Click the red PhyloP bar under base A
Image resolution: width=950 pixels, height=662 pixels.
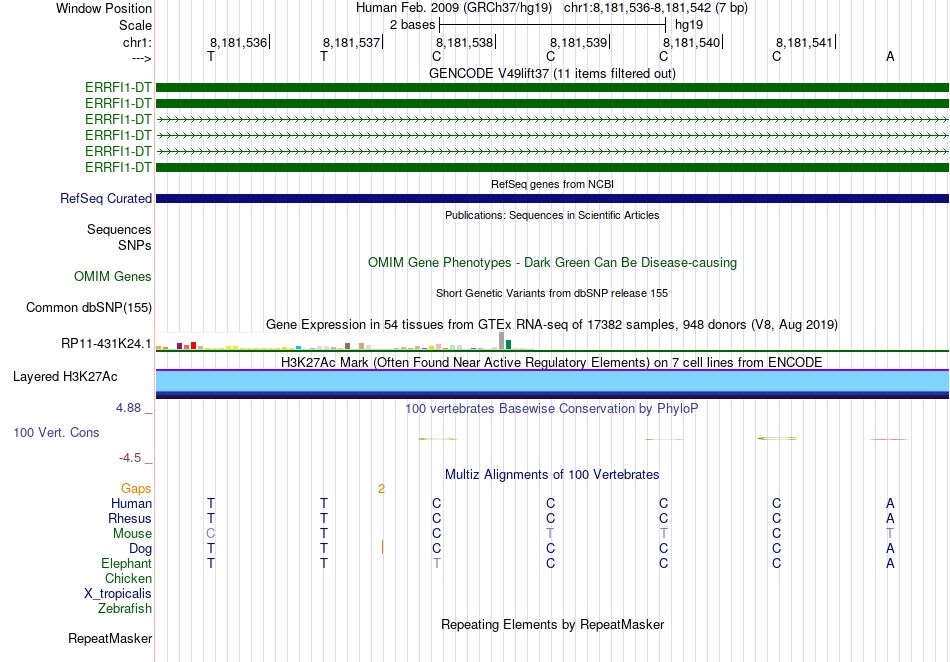pyautogui.click(x=889, y=439)
